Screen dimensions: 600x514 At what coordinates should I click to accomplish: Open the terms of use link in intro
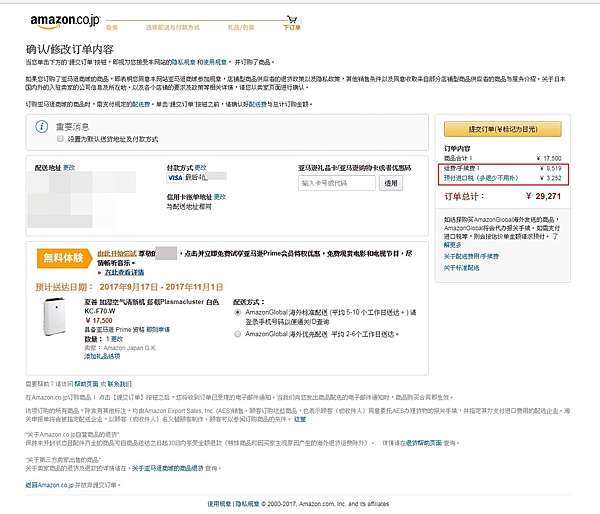[x=215, y=62]
